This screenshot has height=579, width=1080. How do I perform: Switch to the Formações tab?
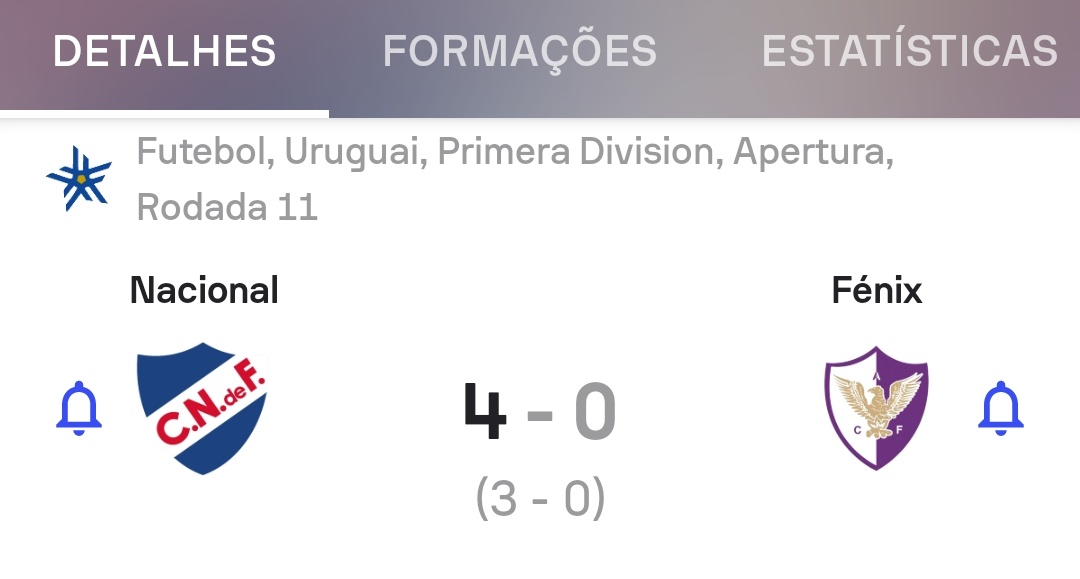[519, 51]
